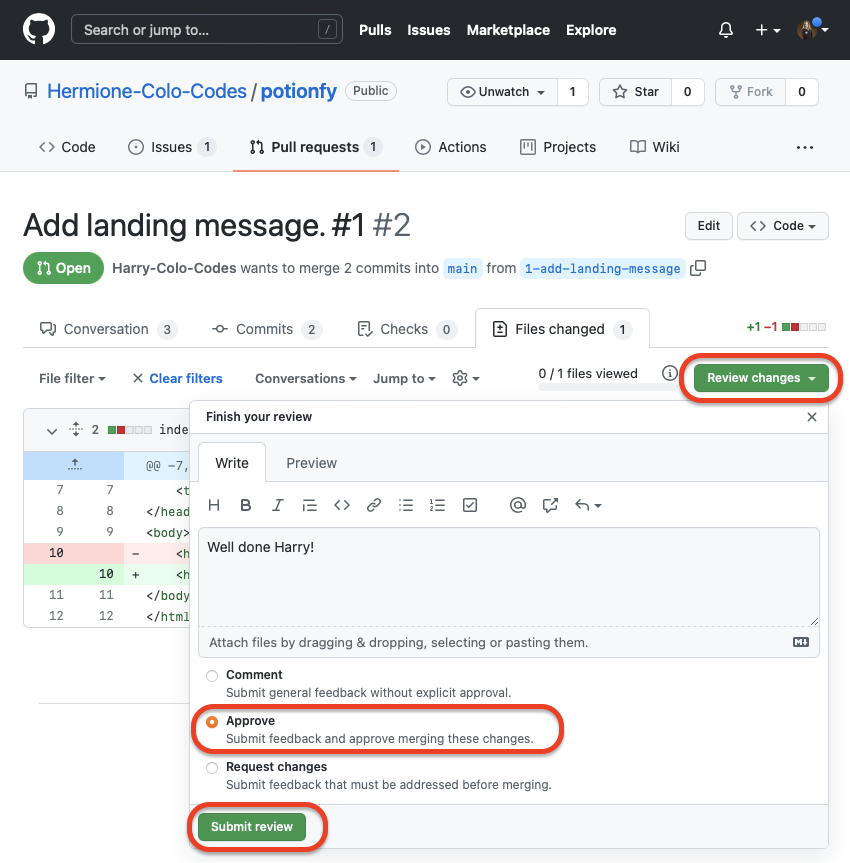
Task: Insert a link using the link icon
Action: click(x=374, y=505)
